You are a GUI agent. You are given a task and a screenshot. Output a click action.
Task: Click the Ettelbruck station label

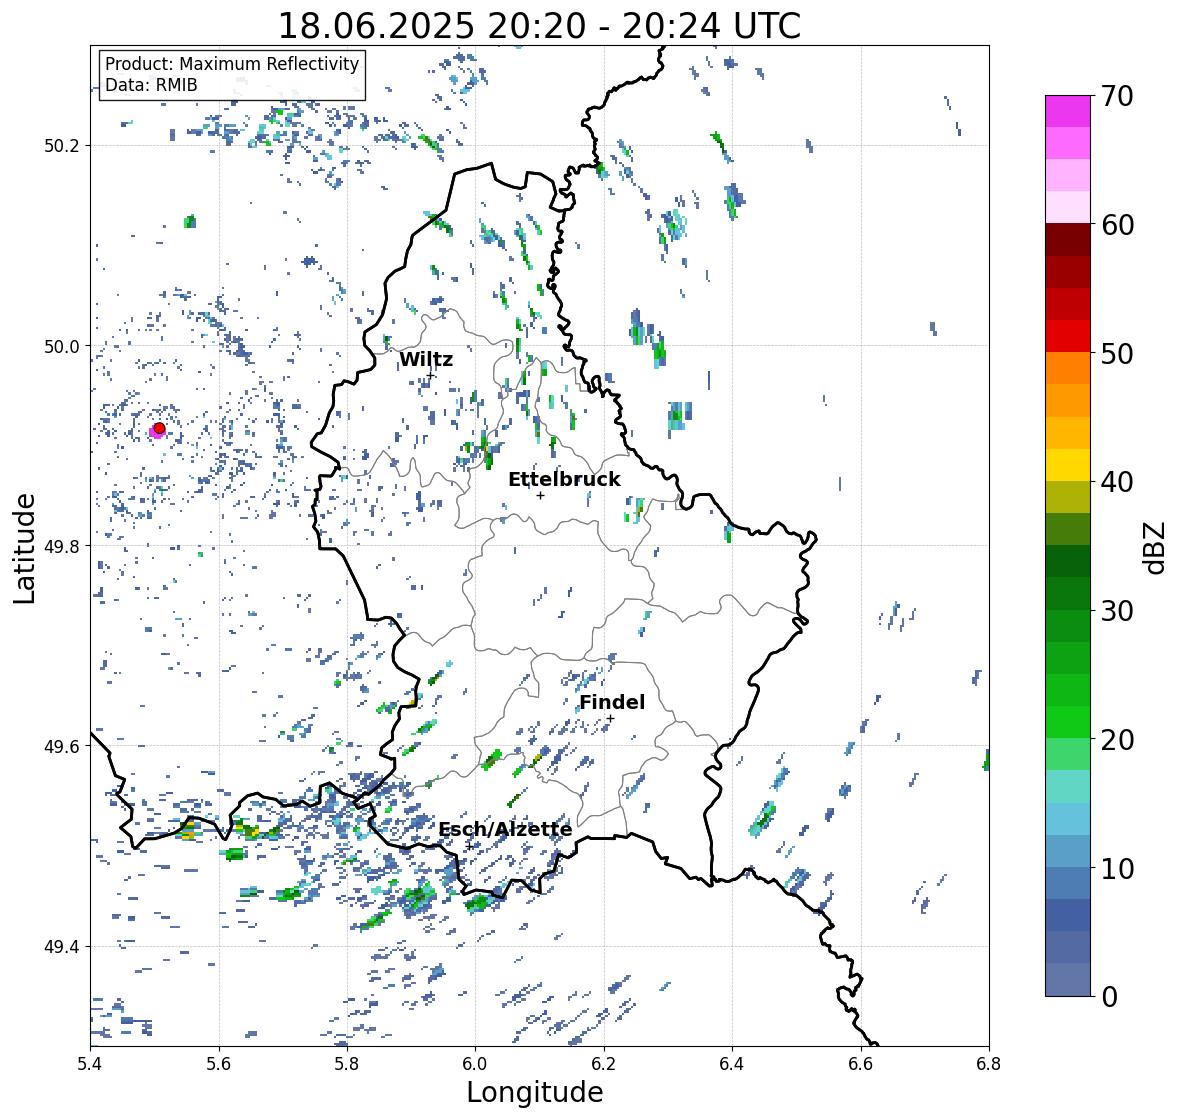tap(564, 479)
